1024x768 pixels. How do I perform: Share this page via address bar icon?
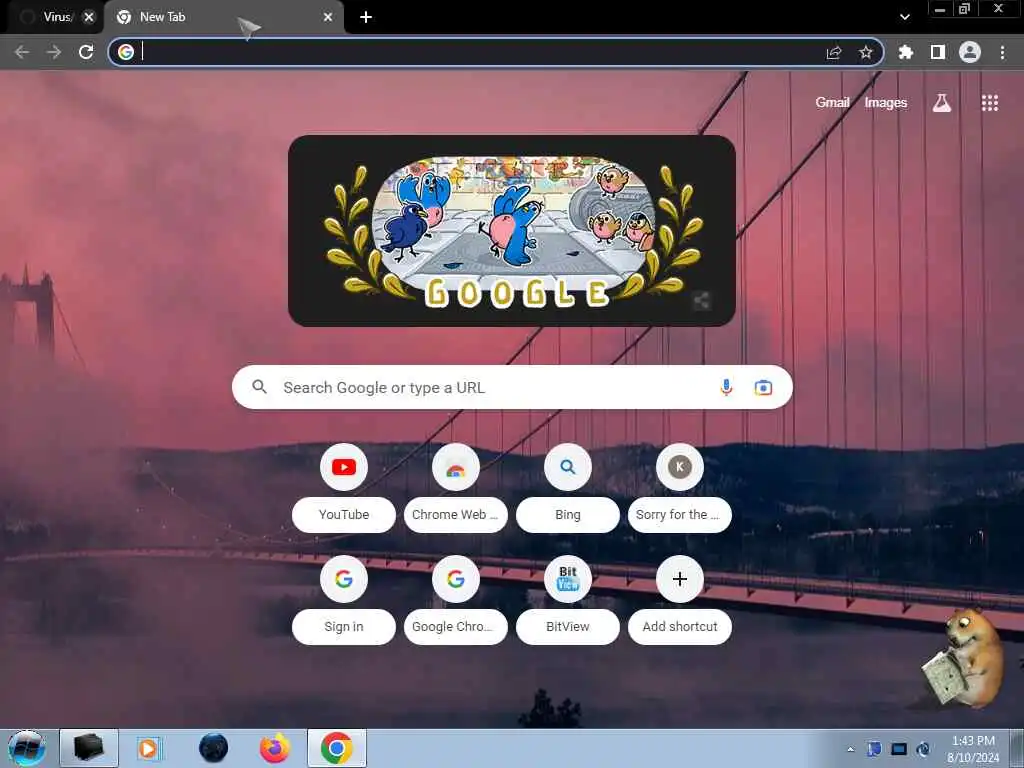pos(834,52)
